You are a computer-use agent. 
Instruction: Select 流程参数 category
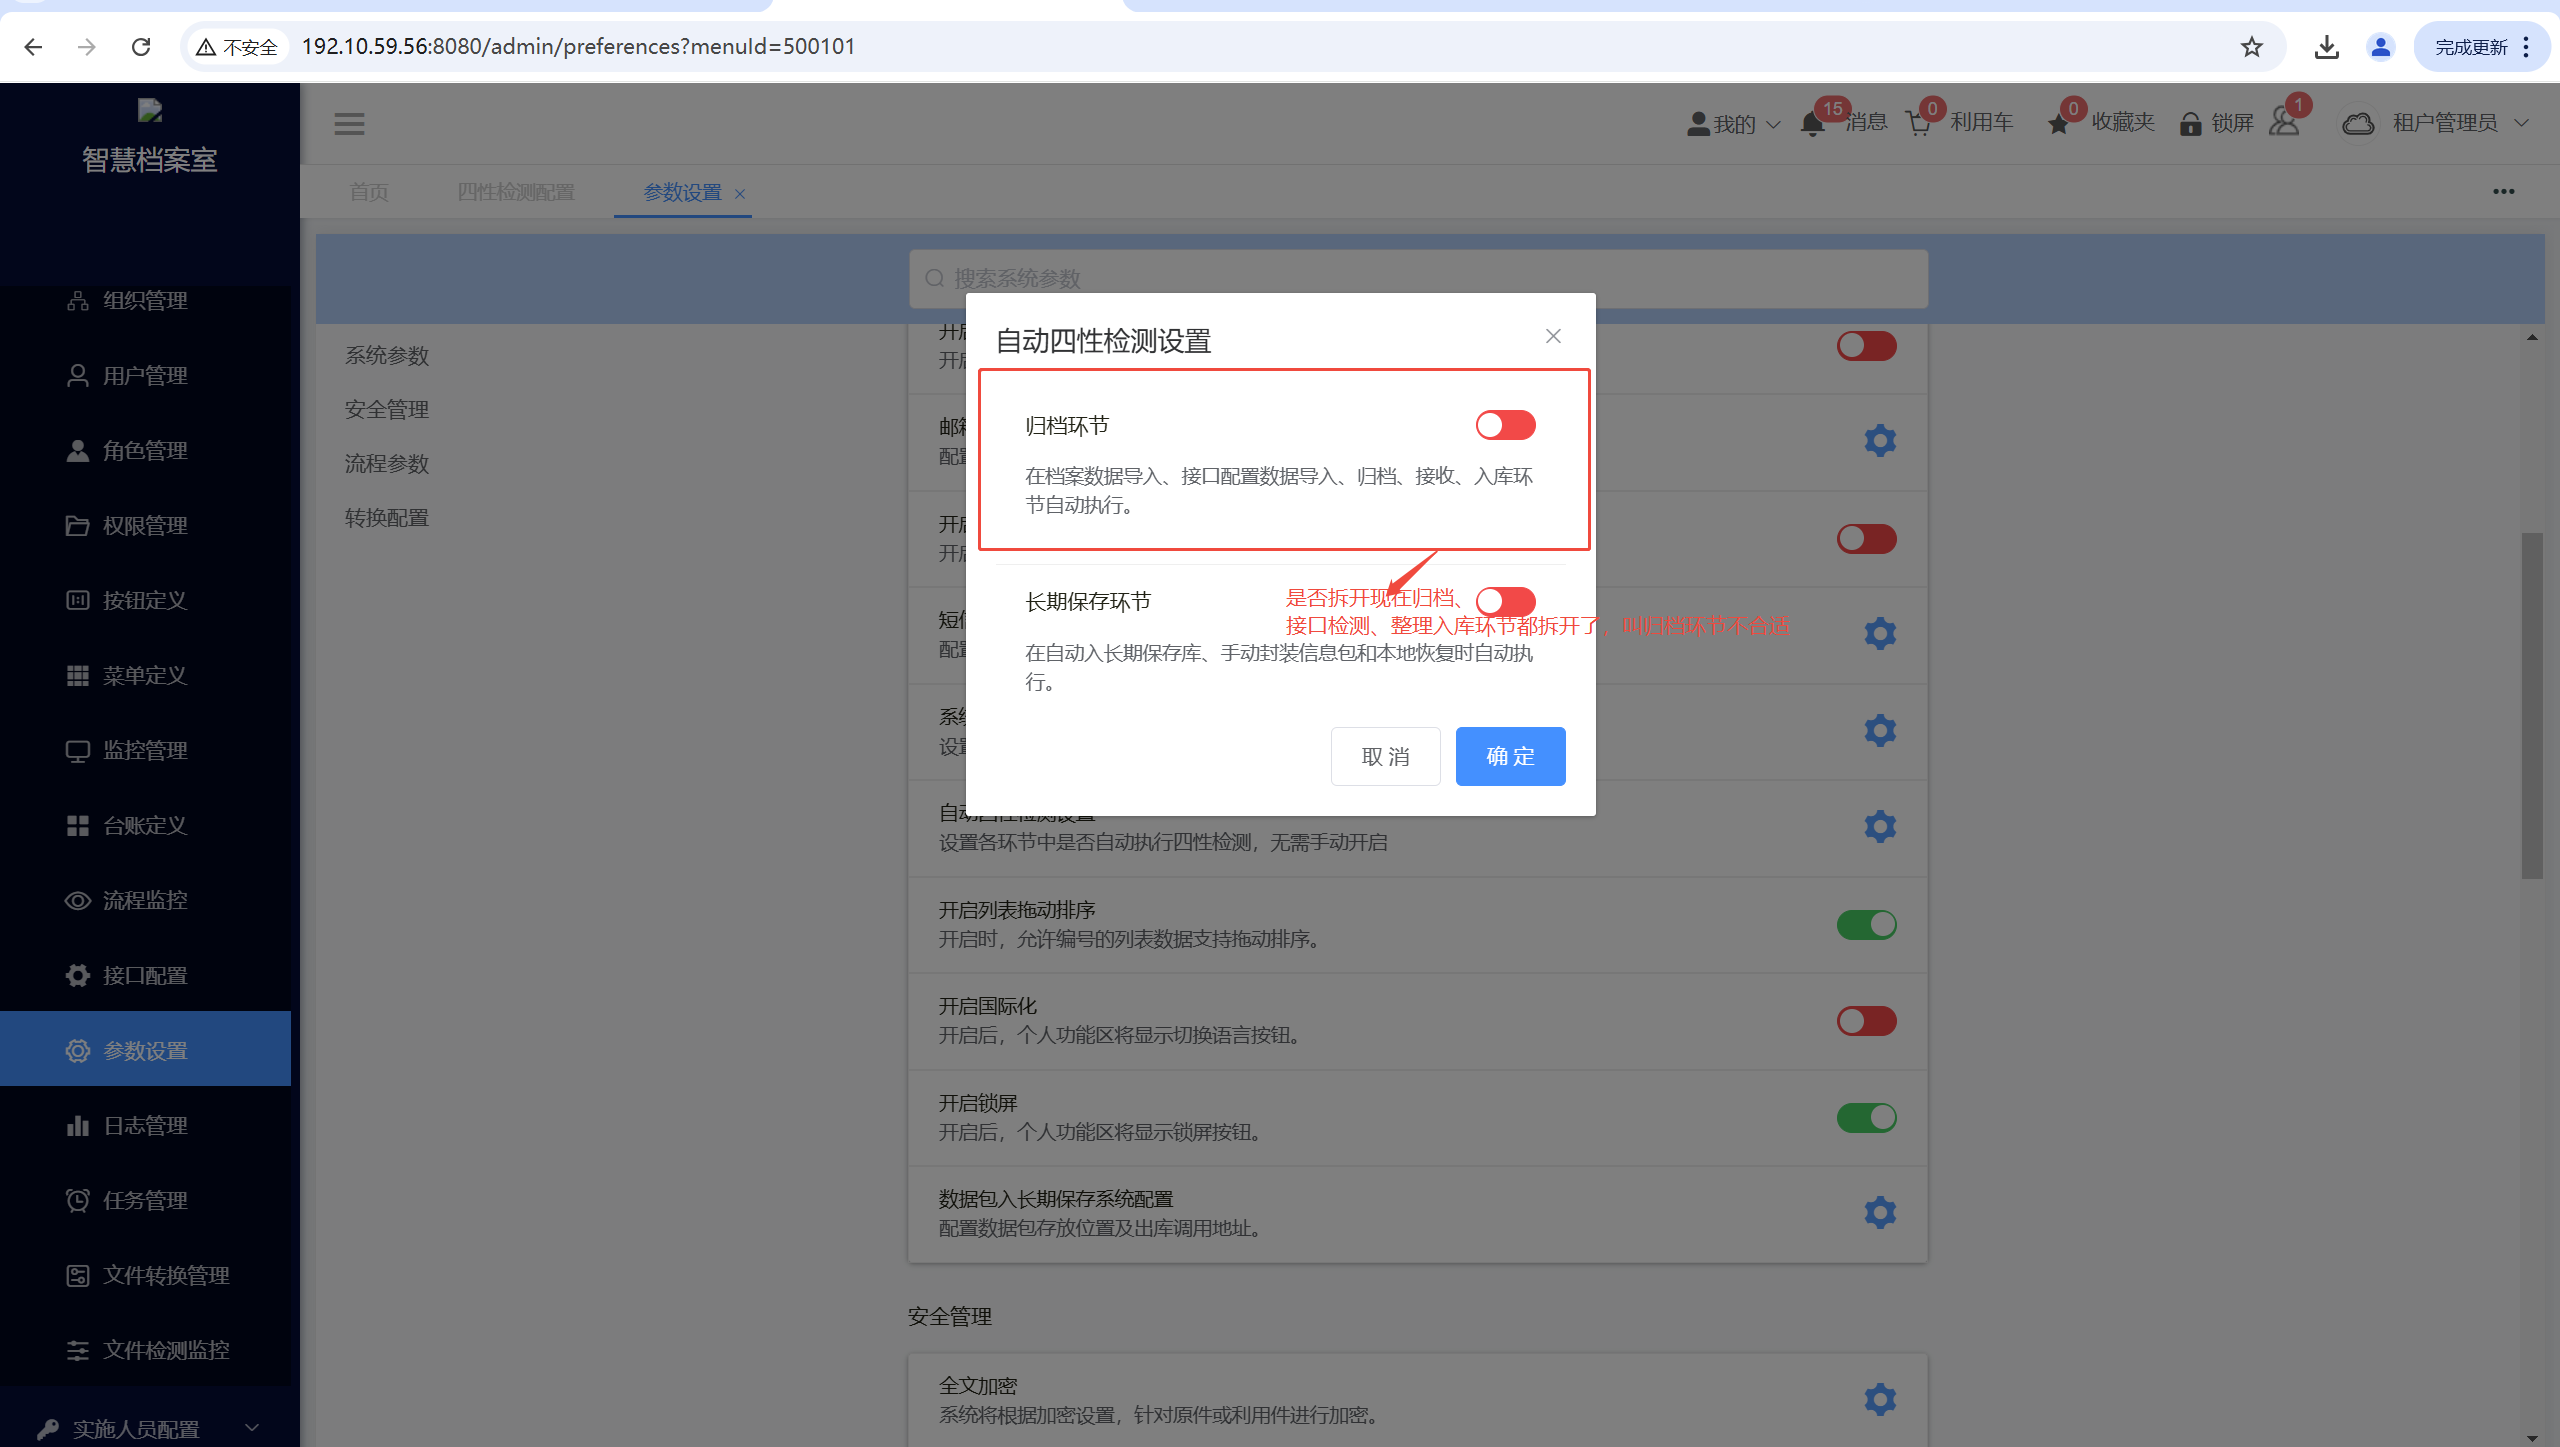click(387, 463)
